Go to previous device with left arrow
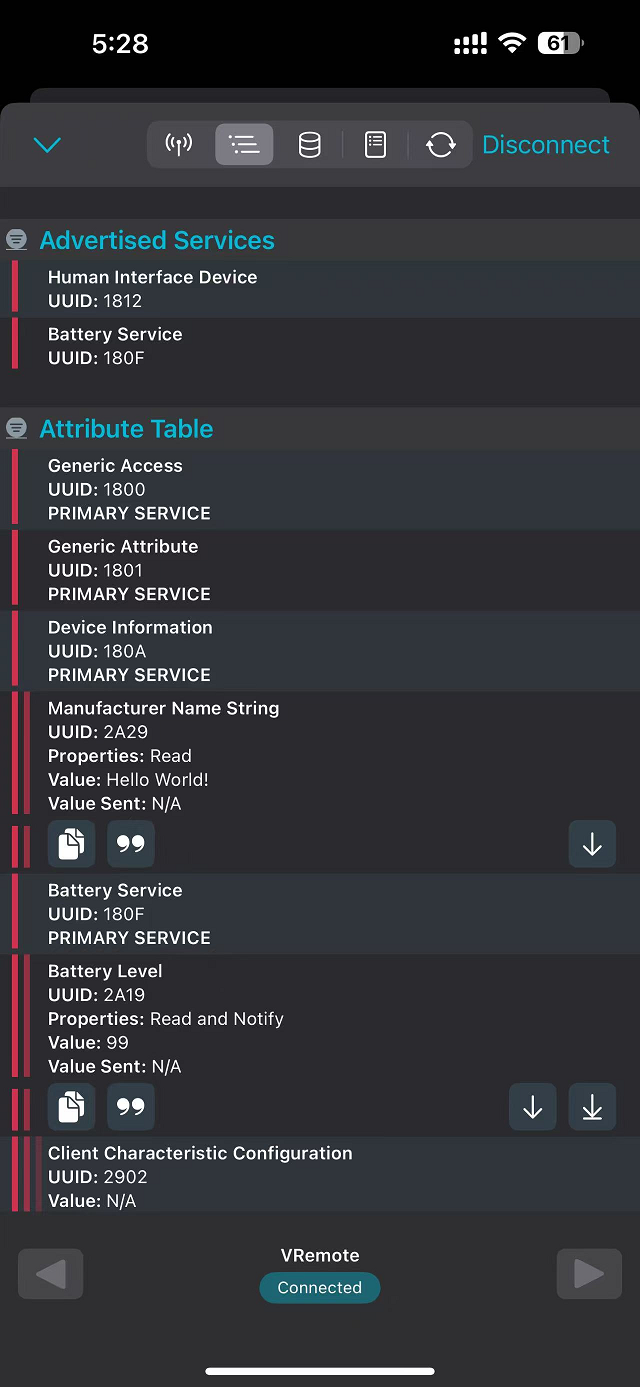Screen dimensions: 640x1387 click(51, 1274)
